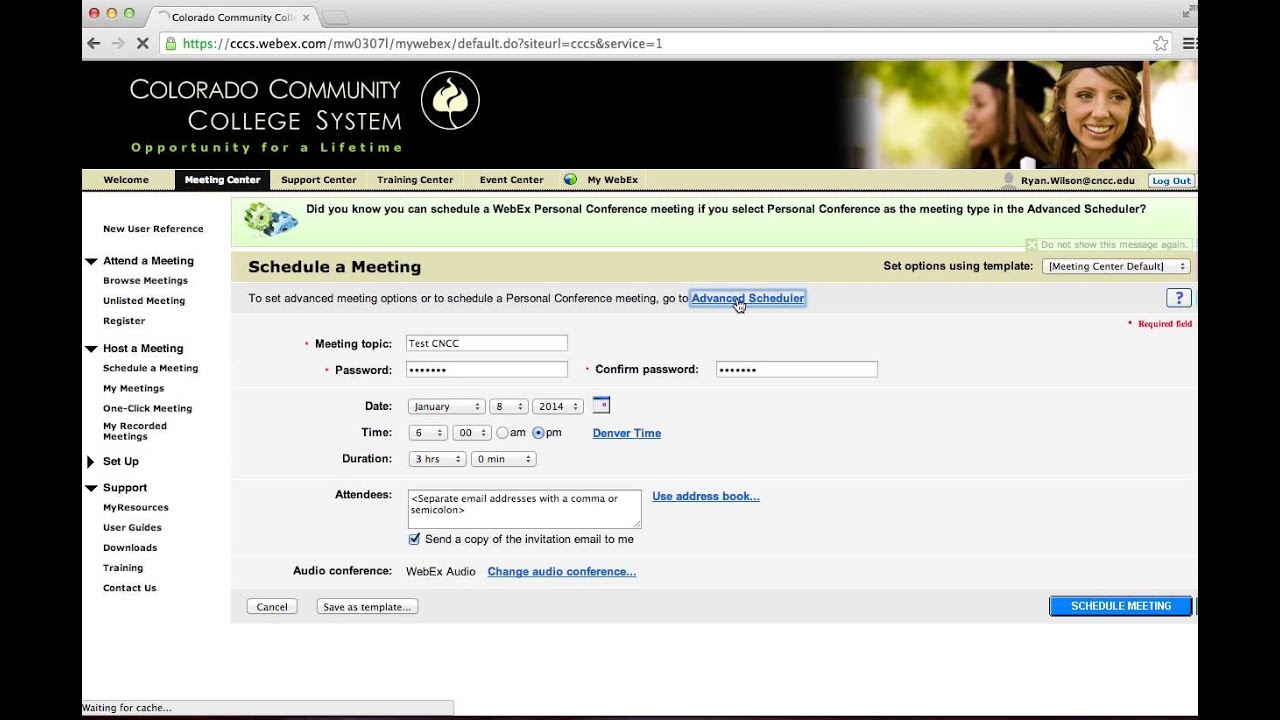Image resolution: width=1280 pixels, height=720 pixels.
Task: Open the duration minutes dropdown showing 0 min
Action: pyautogui.click(x=504, y=459)
